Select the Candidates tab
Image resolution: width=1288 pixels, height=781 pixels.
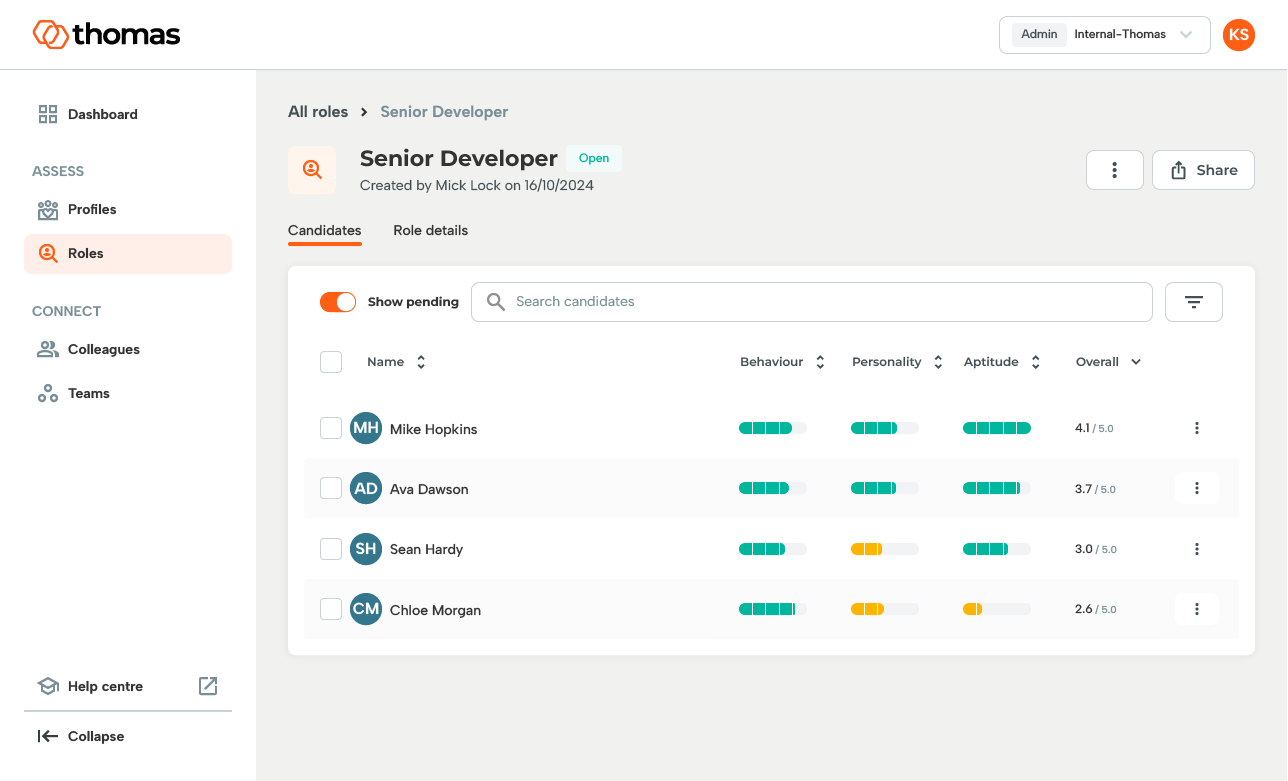click(324, 230)
